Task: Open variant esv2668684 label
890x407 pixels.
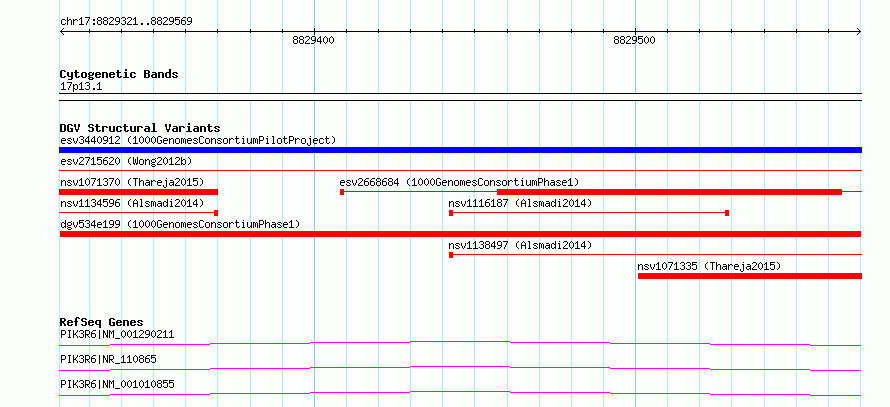Action: pyautogui.click(x=459, y=182)
